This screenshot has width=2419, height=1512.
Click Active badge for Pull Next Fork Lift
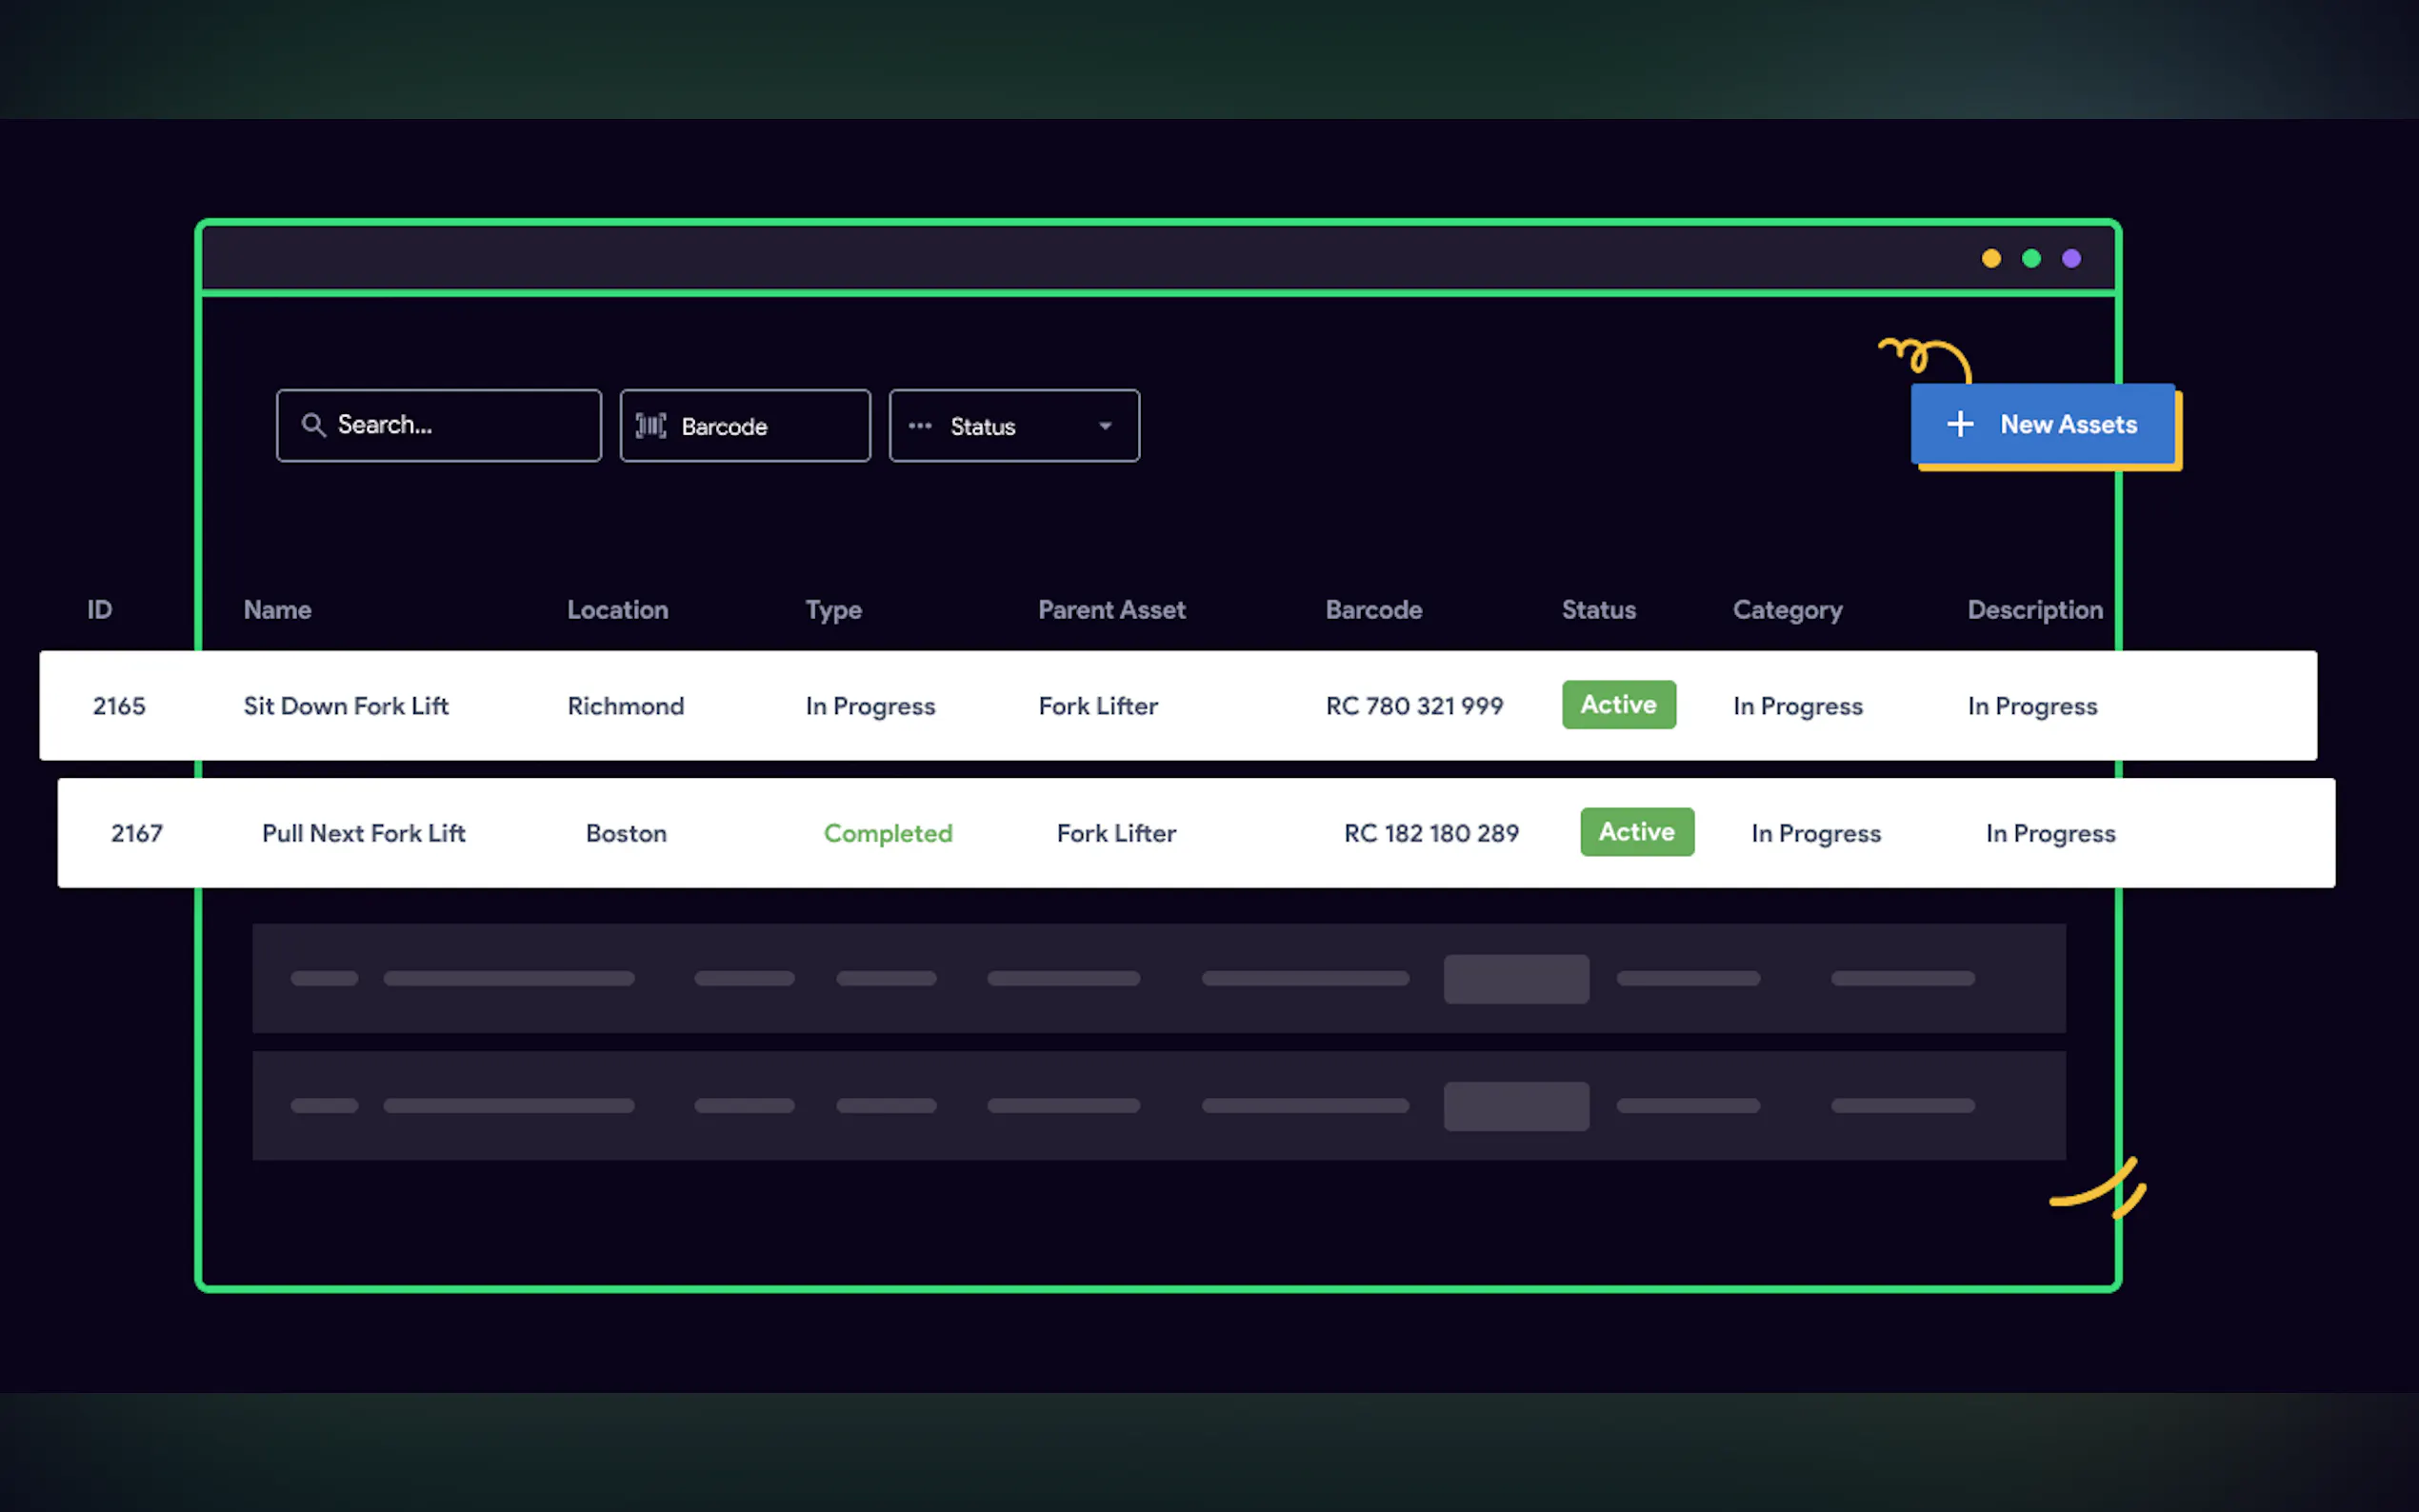click(x=1636, y=832)
